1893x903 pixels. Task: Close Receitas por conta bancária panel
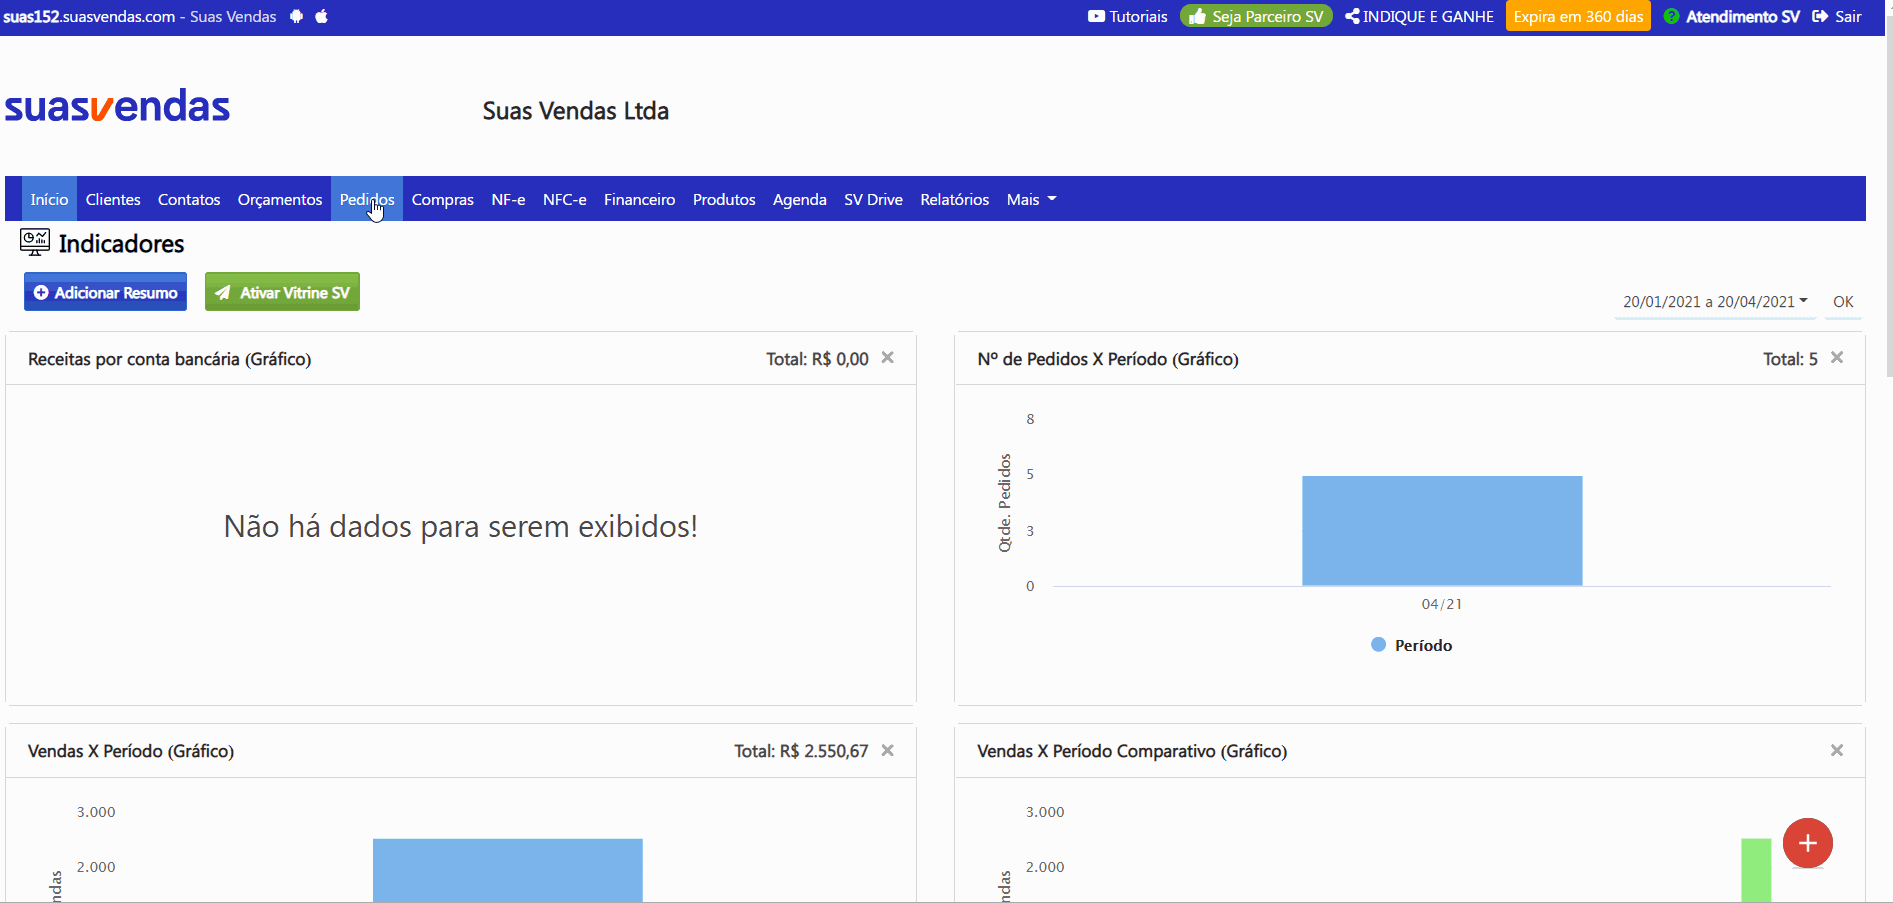point(887,358)
